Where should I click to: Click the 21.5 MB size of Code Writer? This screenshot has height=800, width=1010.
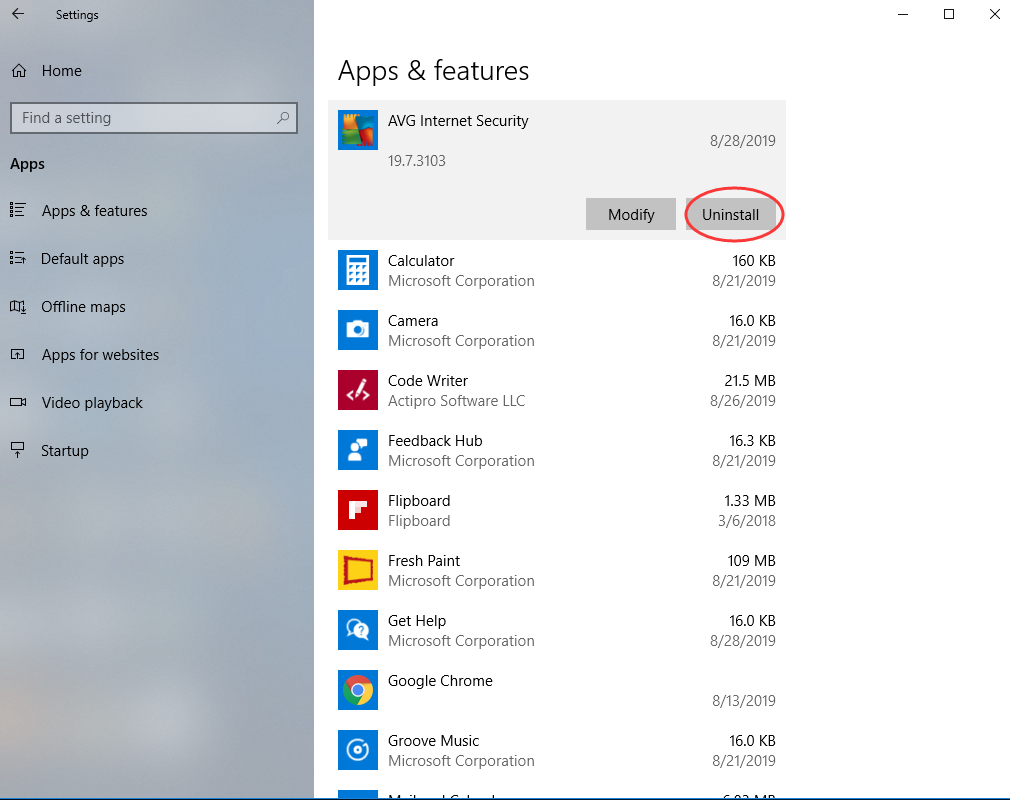pos(750,381)
